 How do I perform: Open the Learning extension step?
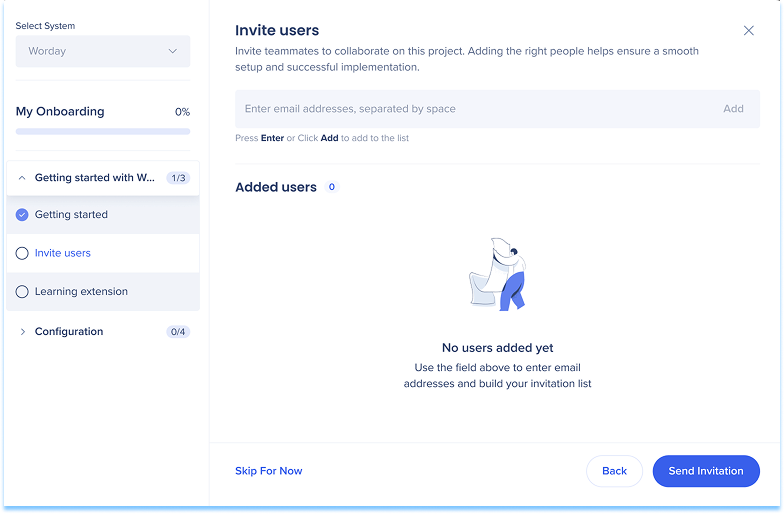(x=81, y=292)
